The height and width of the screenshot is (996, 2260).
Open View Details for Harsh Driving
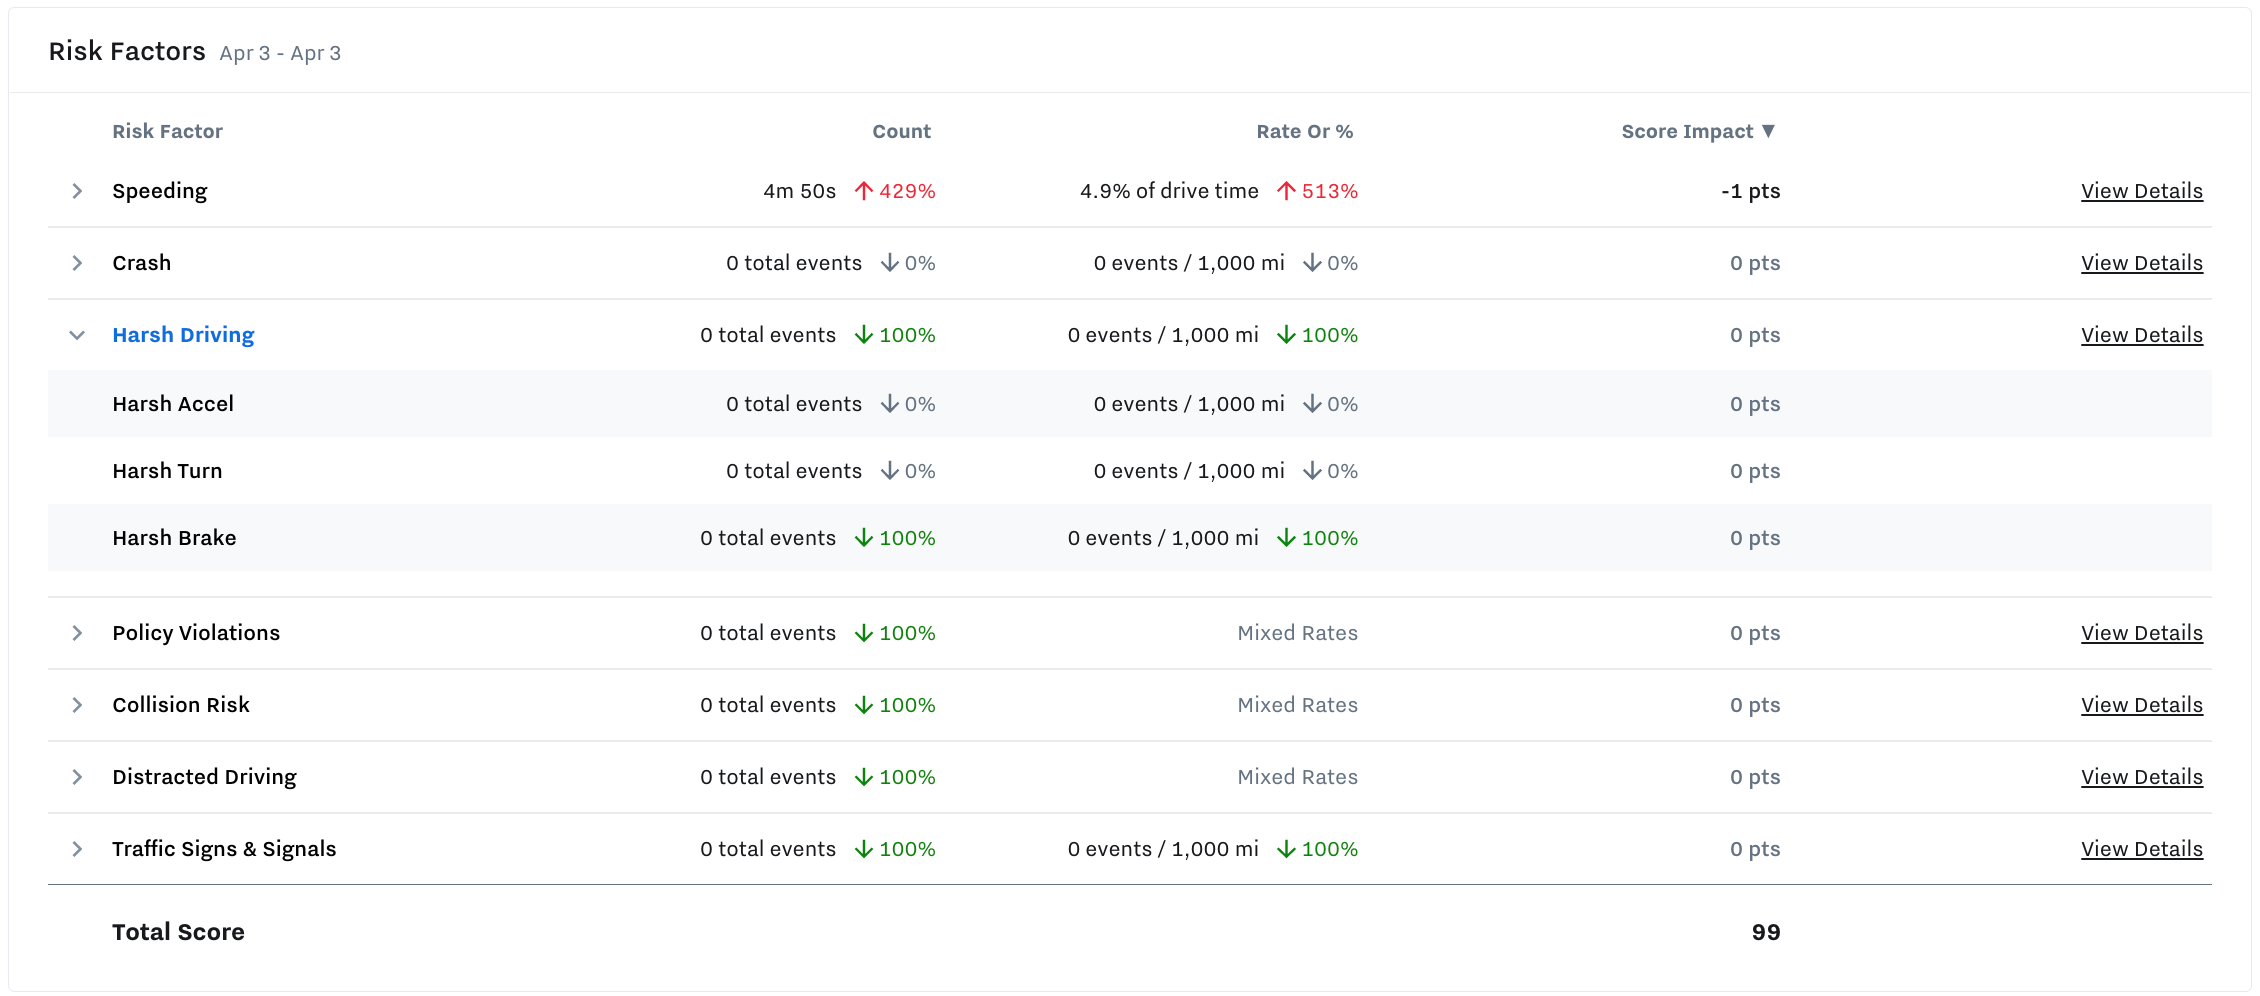point(2142,335)
